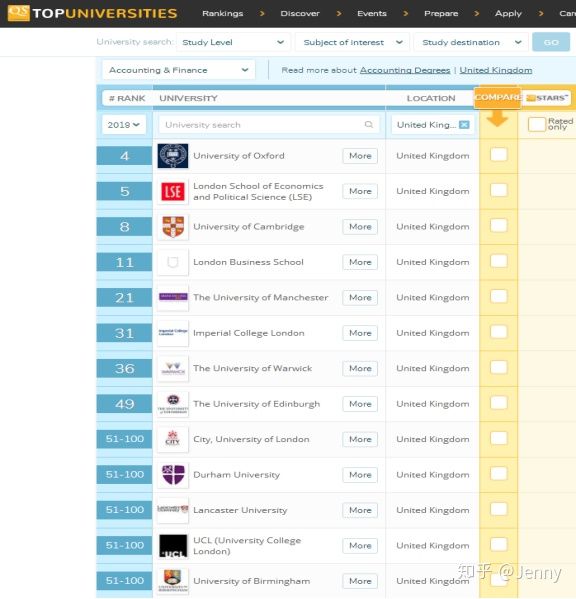Expand the Accounting & Finance subject dropdown
Screen dimensions: 576x599
[178, 70]
